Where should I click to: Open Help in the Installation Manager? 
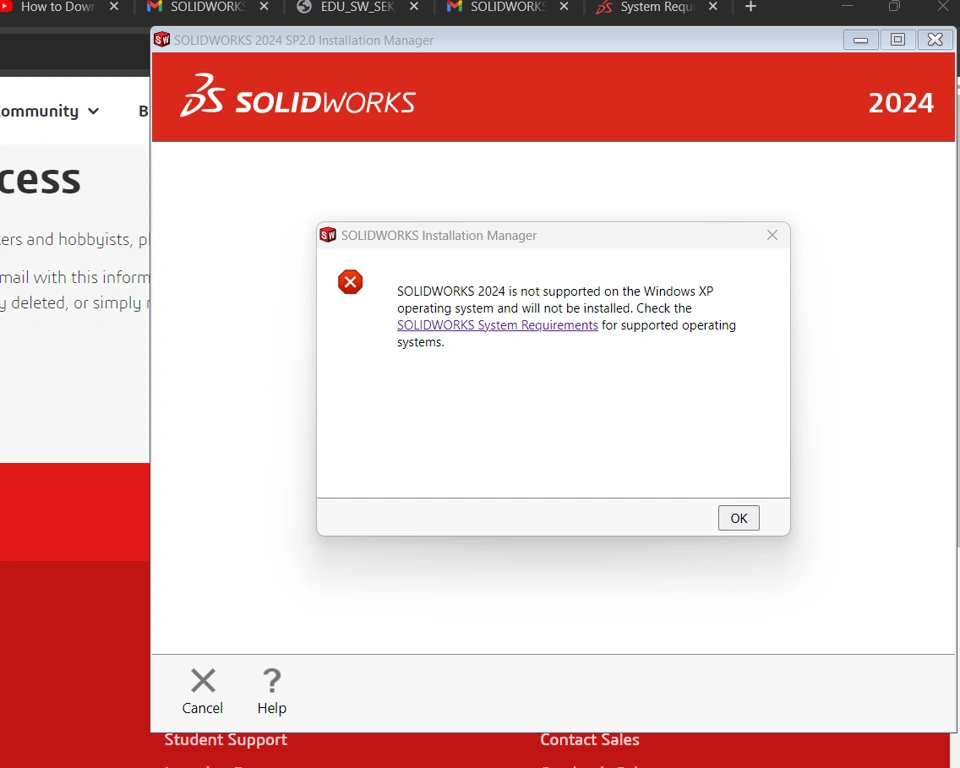coord(272,691)
